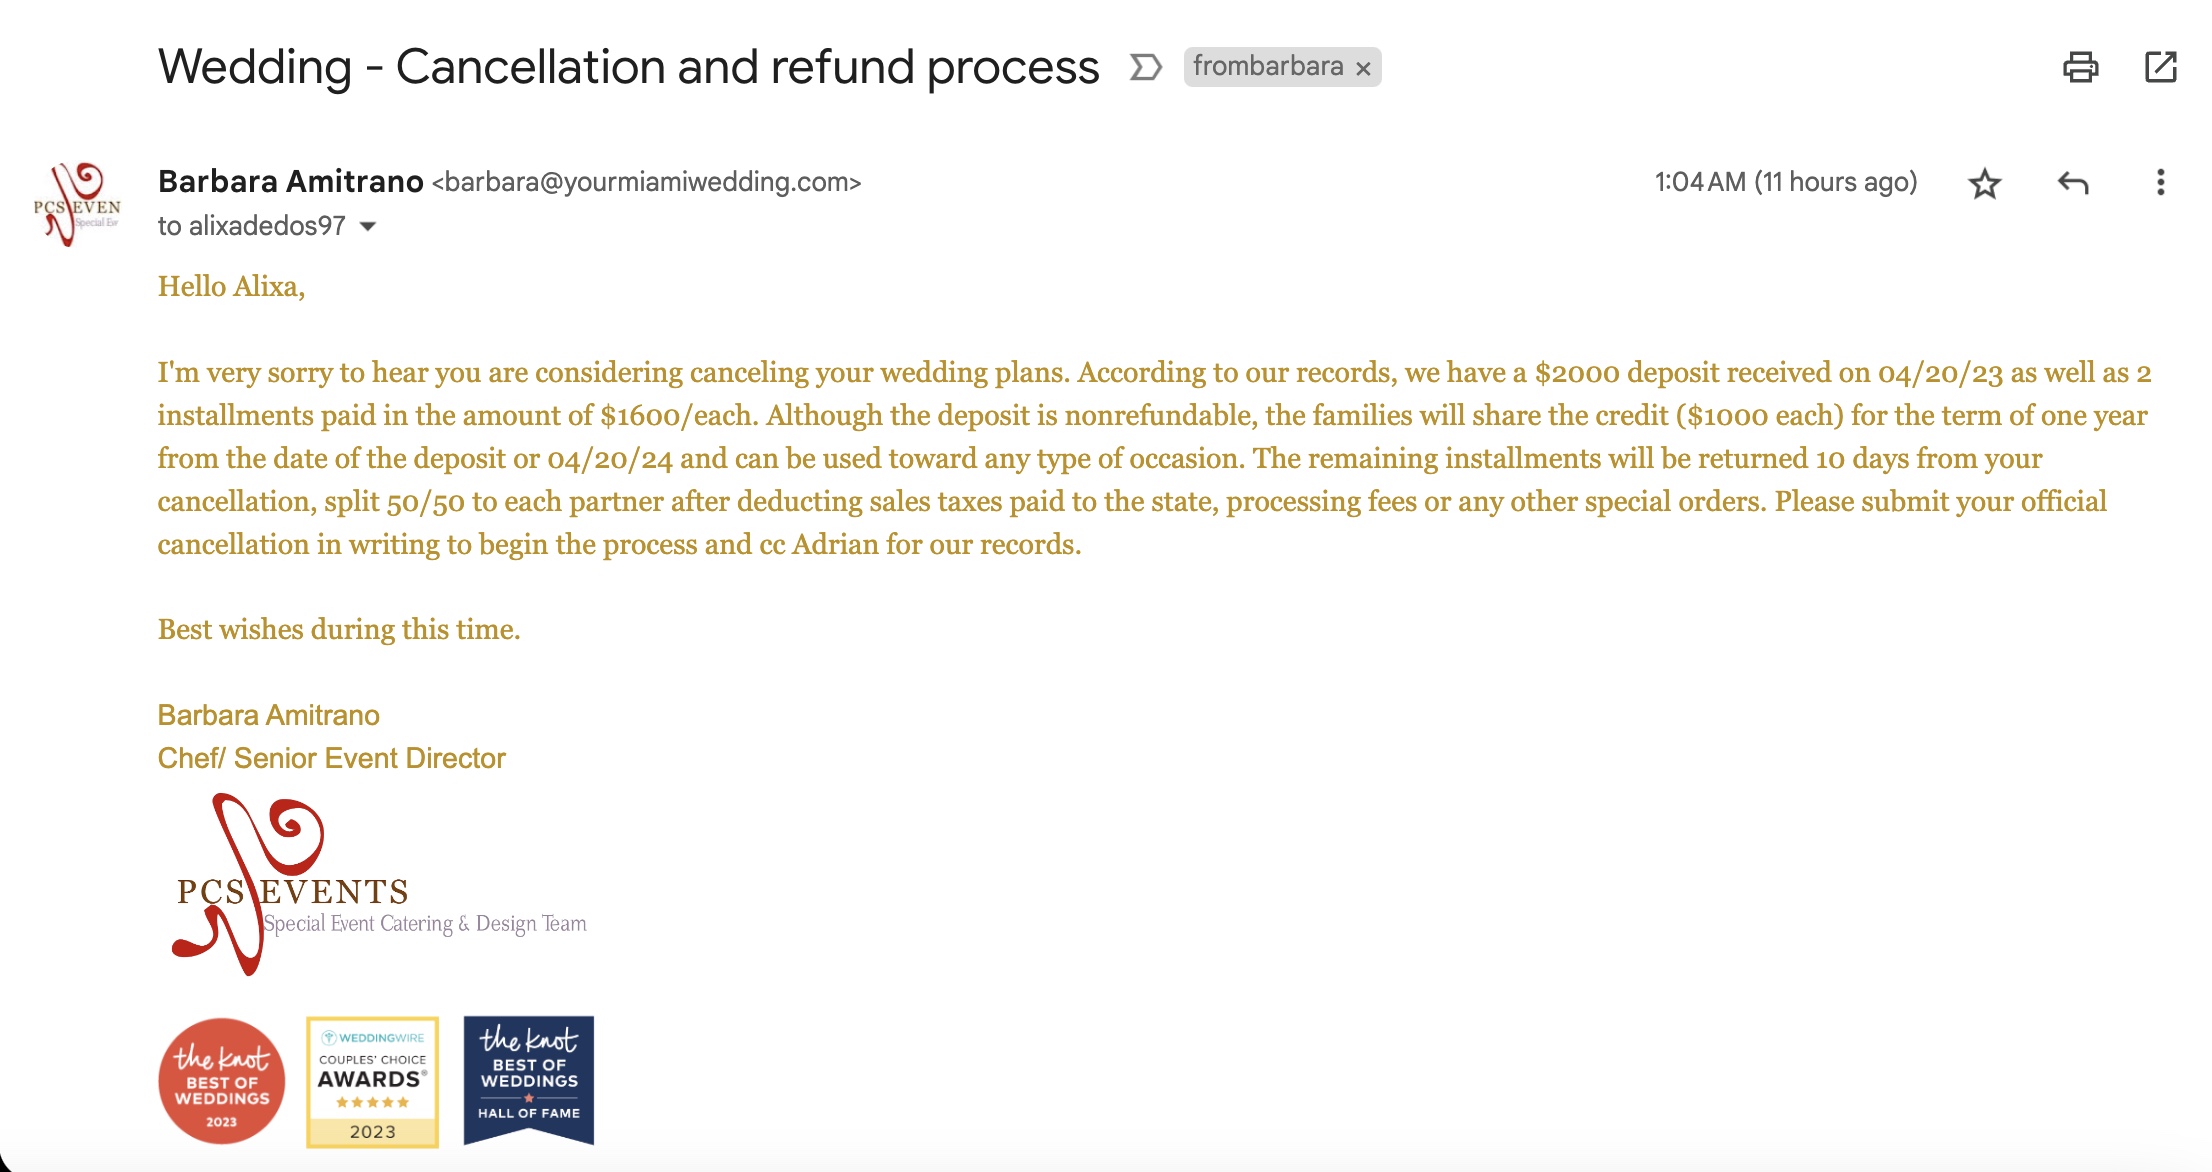Open the PCS Events signature logo

[x=380, y=884]
